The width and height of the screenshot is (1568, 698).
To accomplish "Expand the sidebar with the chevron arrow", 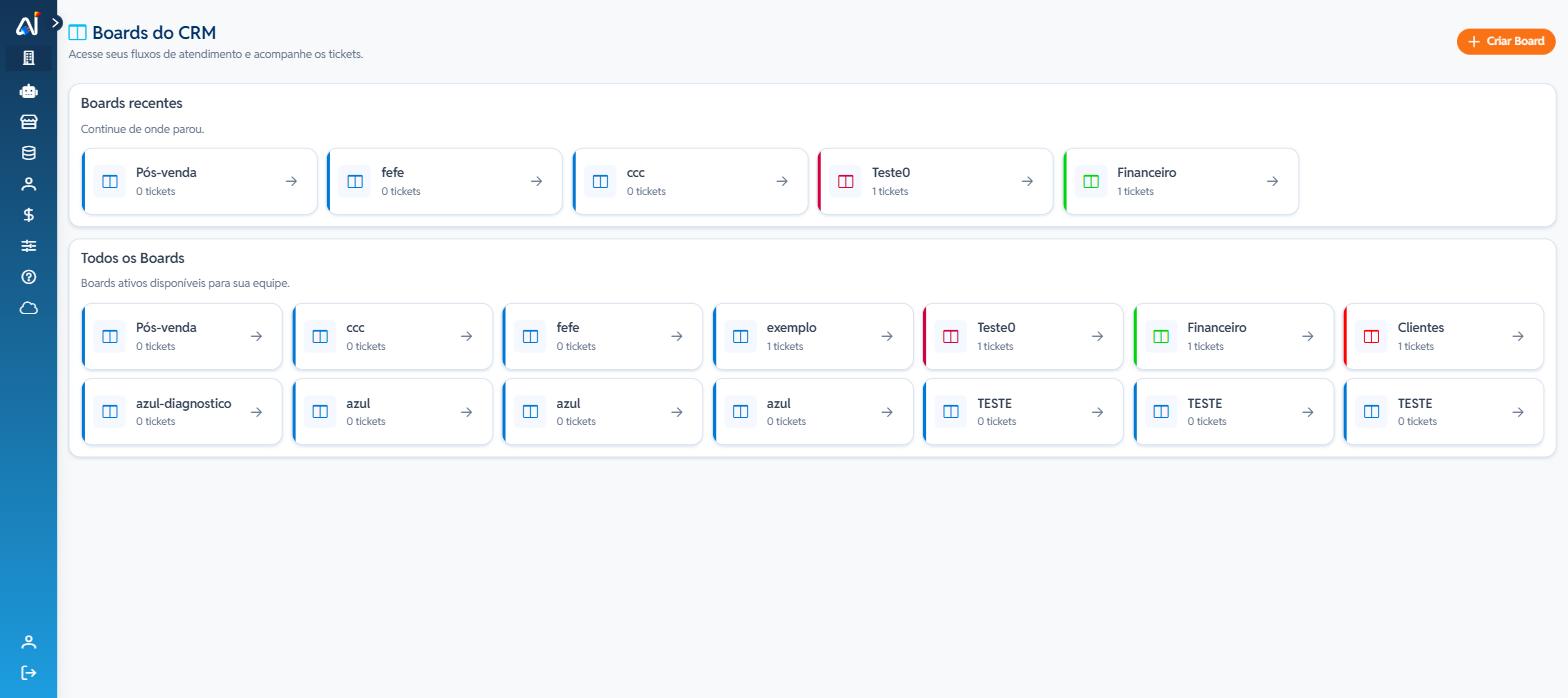I will (56, 22).
